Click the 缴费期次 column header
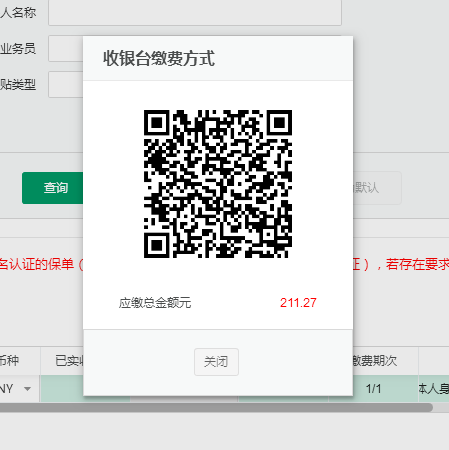This screenshot has height=450, width=449. [x=375, y=361]
